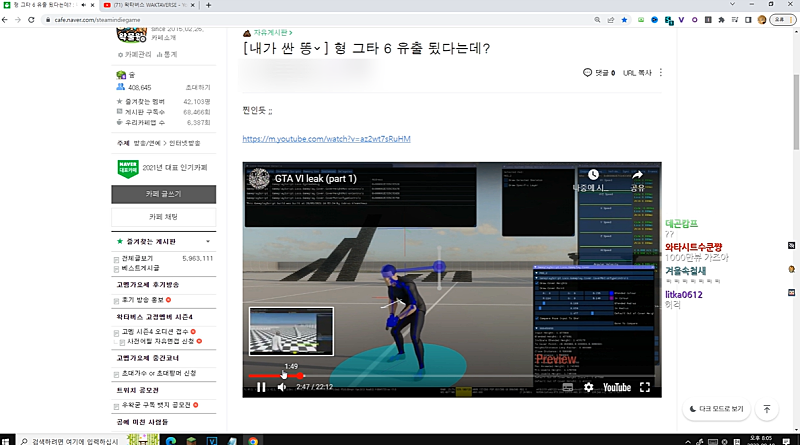The image size is (800, 445).
Task: Open the Chrome profile avatar
Action: (762, 20)
